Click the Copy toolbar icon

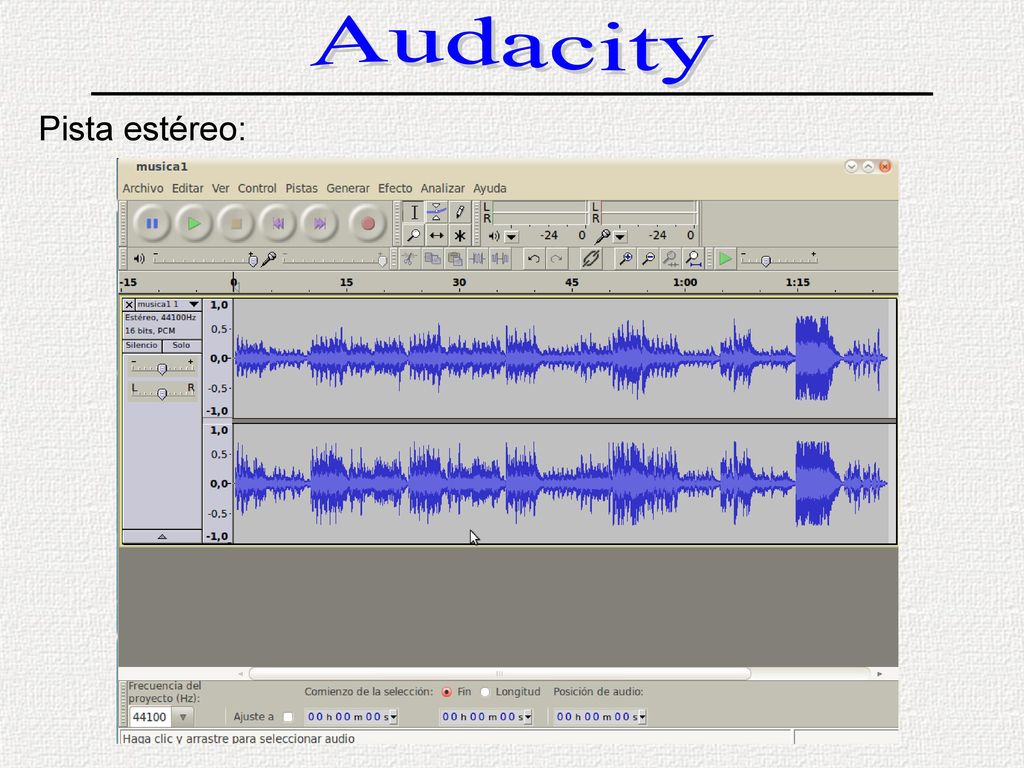pos(432,259)
